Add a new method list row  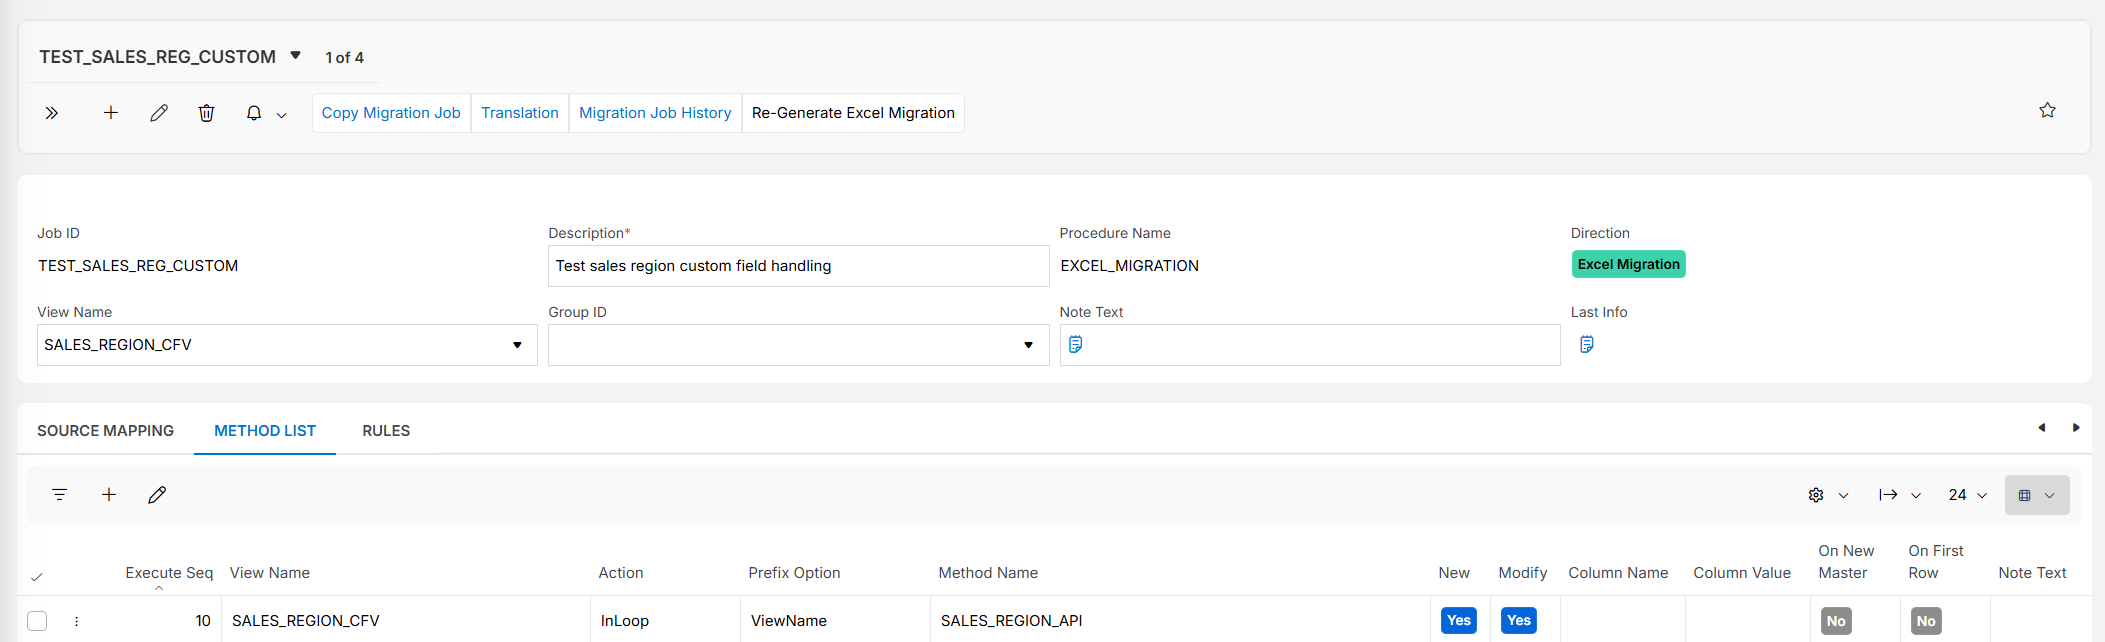tap(109, 495)
